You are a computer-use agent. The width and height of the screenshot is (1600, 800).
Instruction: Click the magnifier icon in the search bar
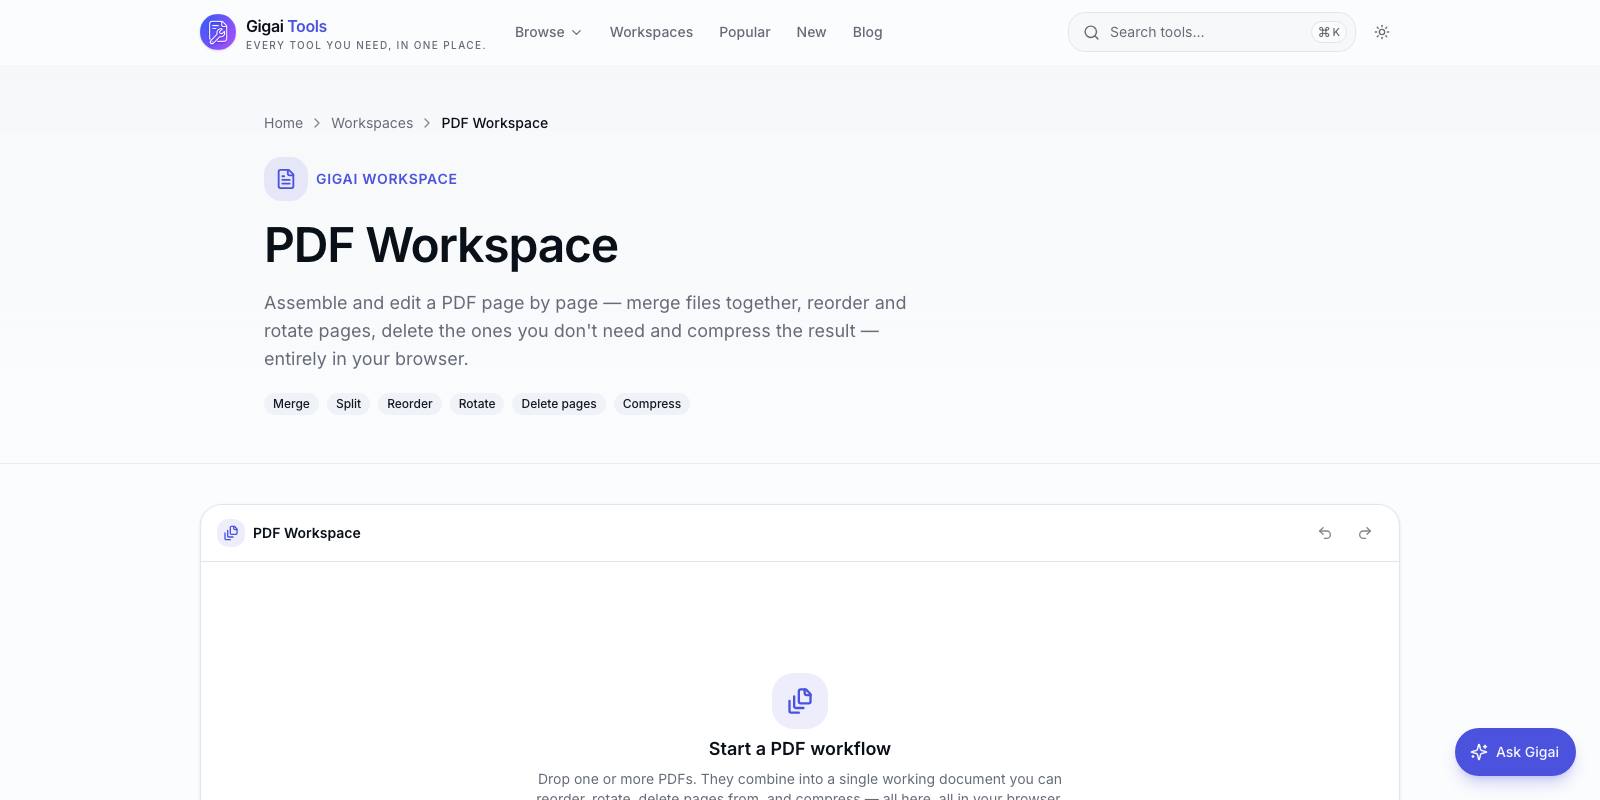click(x=1091, y=32)
